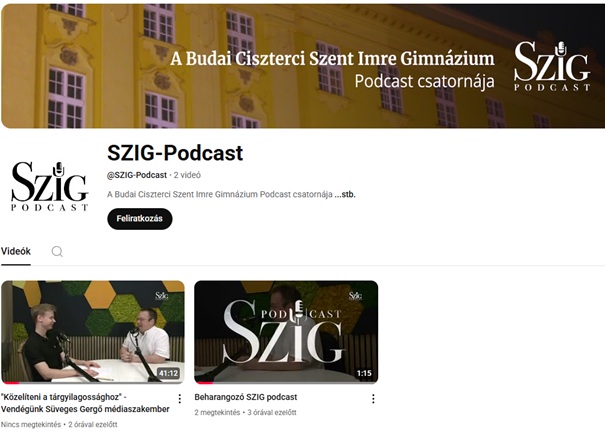Subscribe using the Feliratkozás button
The width and height of the screenshot is (605, 441).
pos(140,219)
